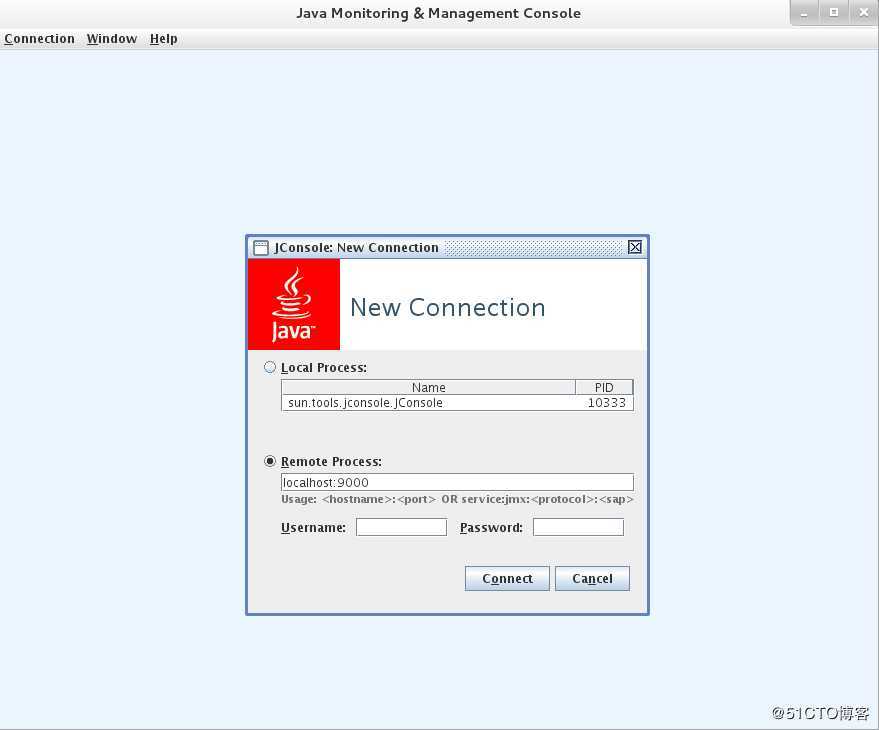
Task: Click the dialog window icon in title bar
Action: coord(261,248)
